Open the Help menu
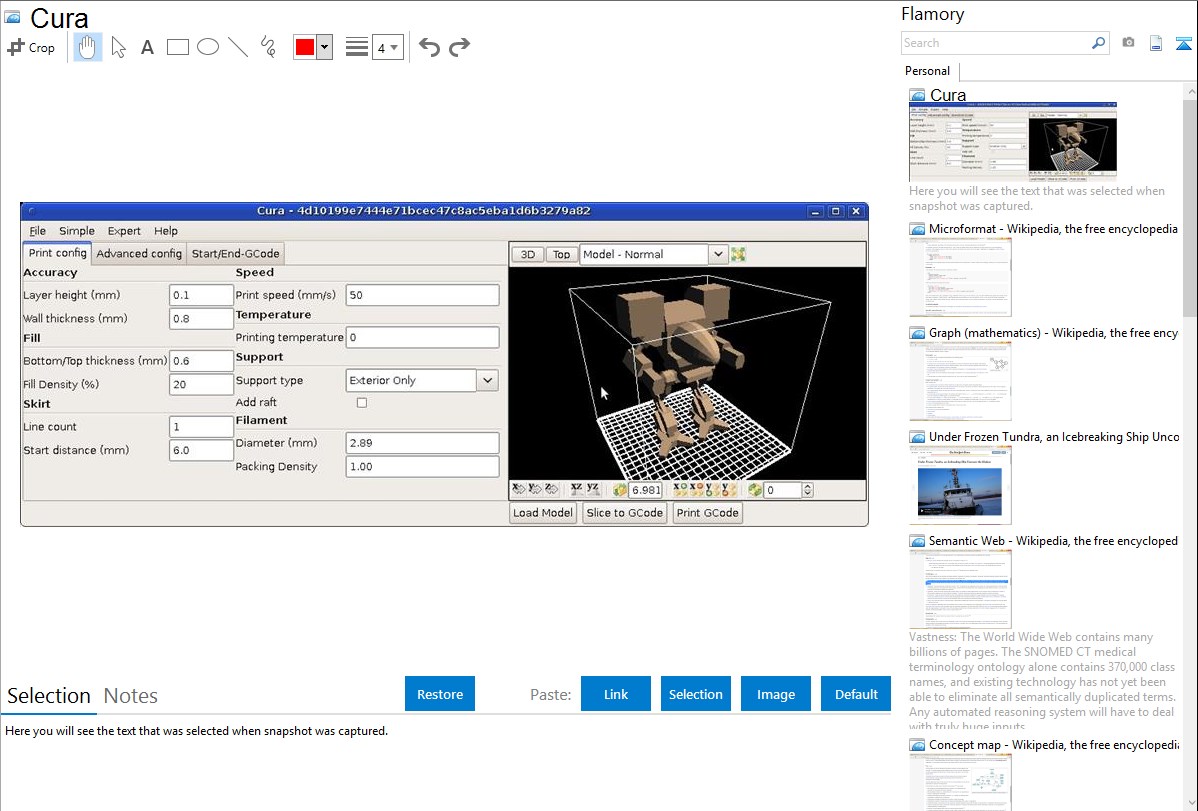Screen dimensions: 1198x811 166,231
